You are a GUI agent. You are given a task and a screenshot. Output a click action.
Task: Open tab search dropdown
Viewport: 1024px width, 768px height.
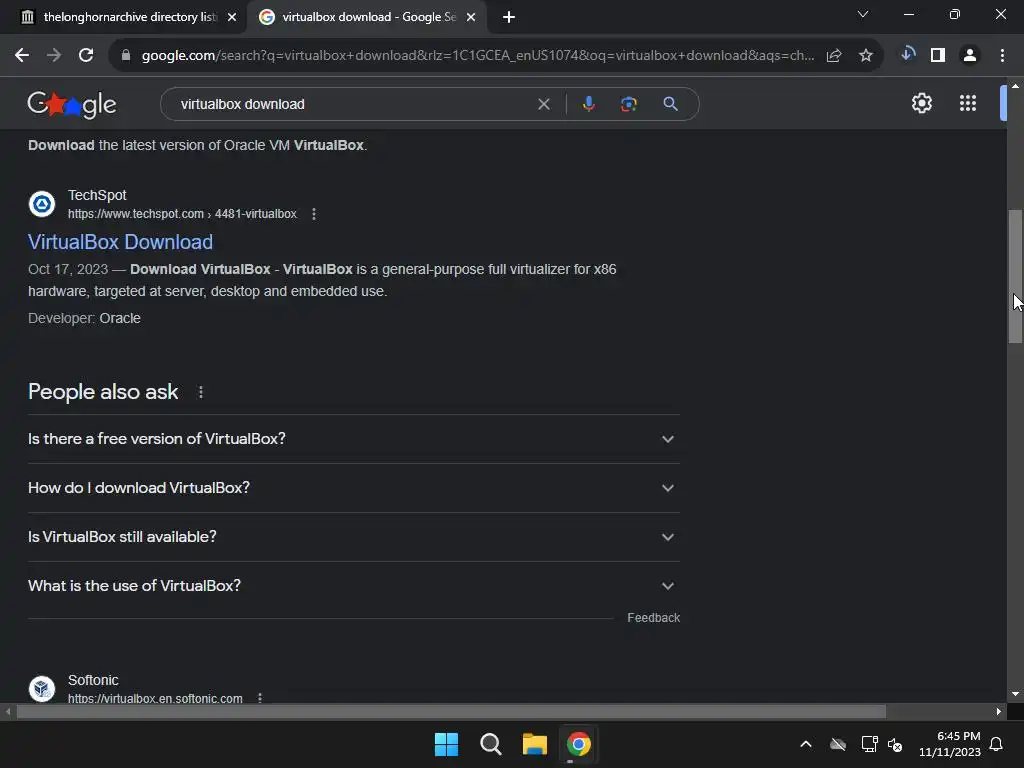point(863,14)
